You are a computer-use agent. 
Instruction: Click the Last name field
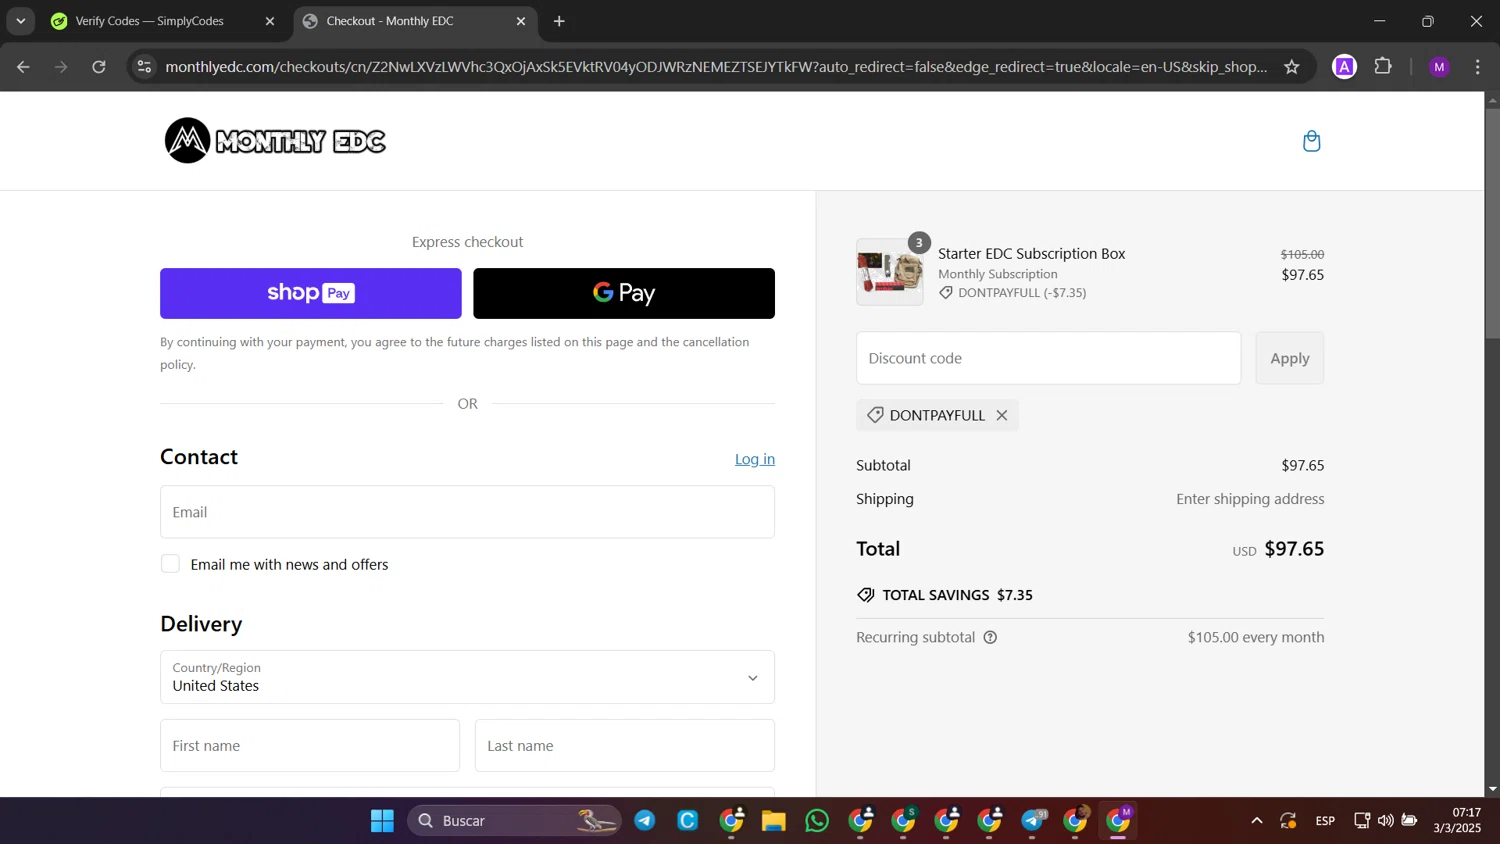point(625,745)
